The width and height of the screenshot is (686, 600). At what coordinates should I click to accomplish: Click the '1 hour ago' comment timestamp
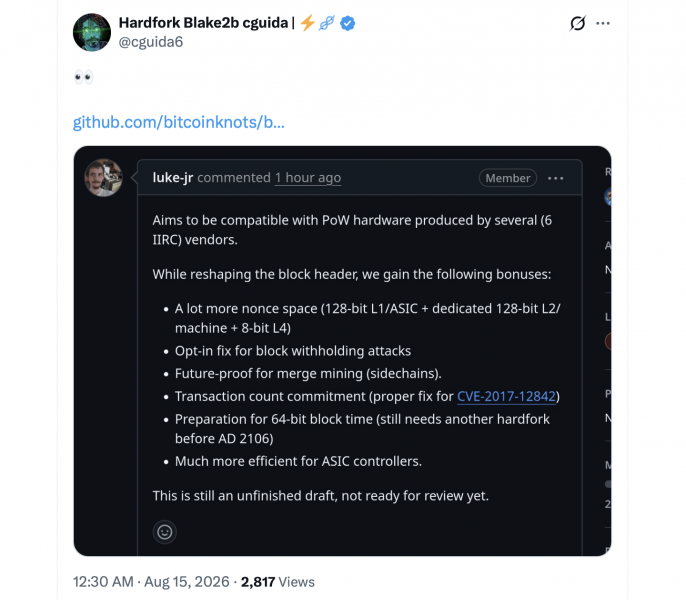pos(308,178)
